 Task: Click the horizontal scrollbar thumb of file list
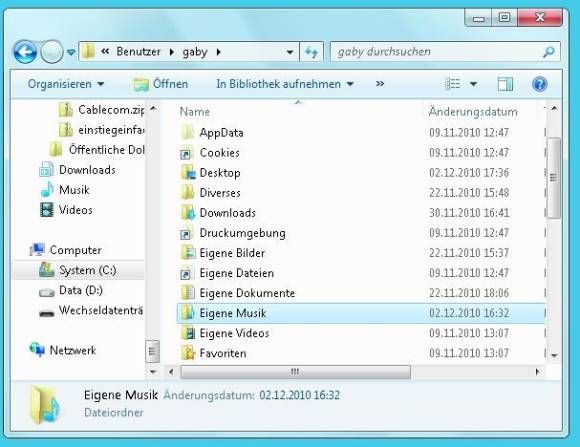point(295,372)
